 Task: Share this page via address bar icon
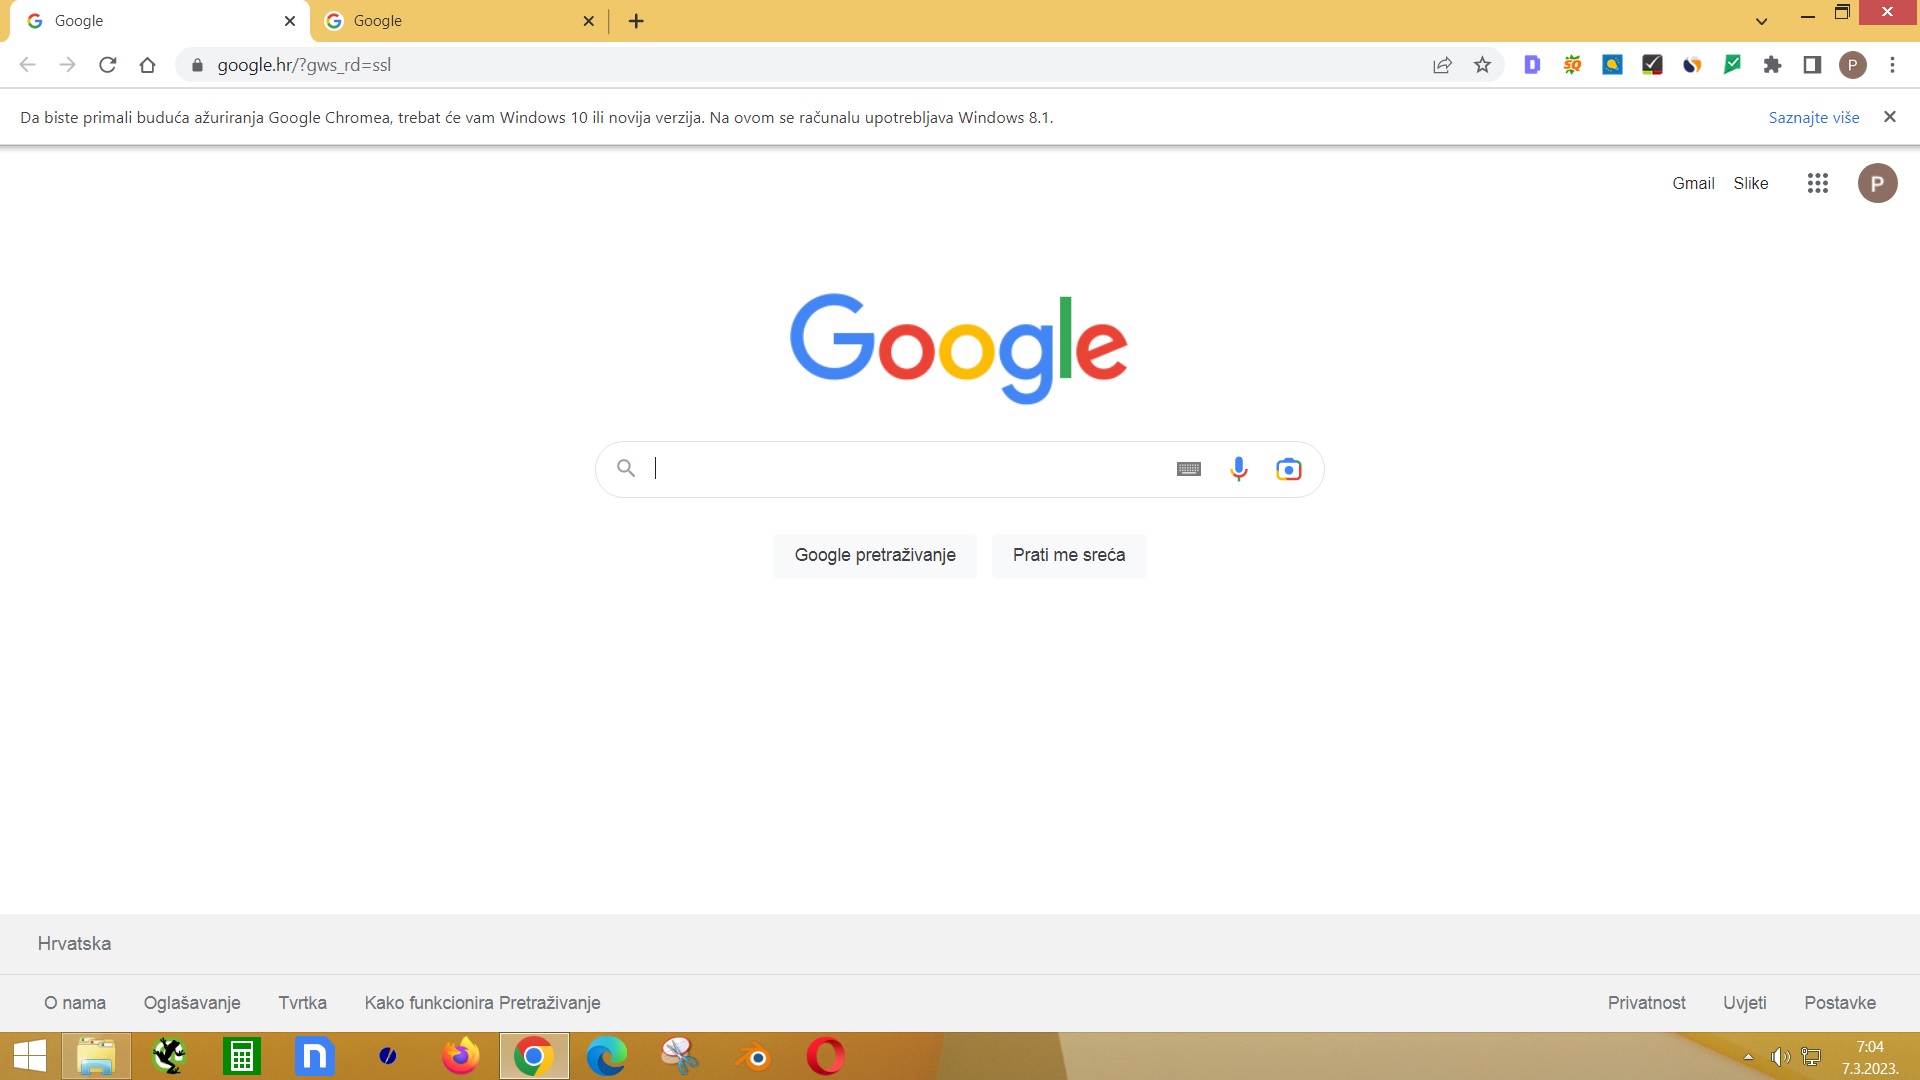(1442, 65)
